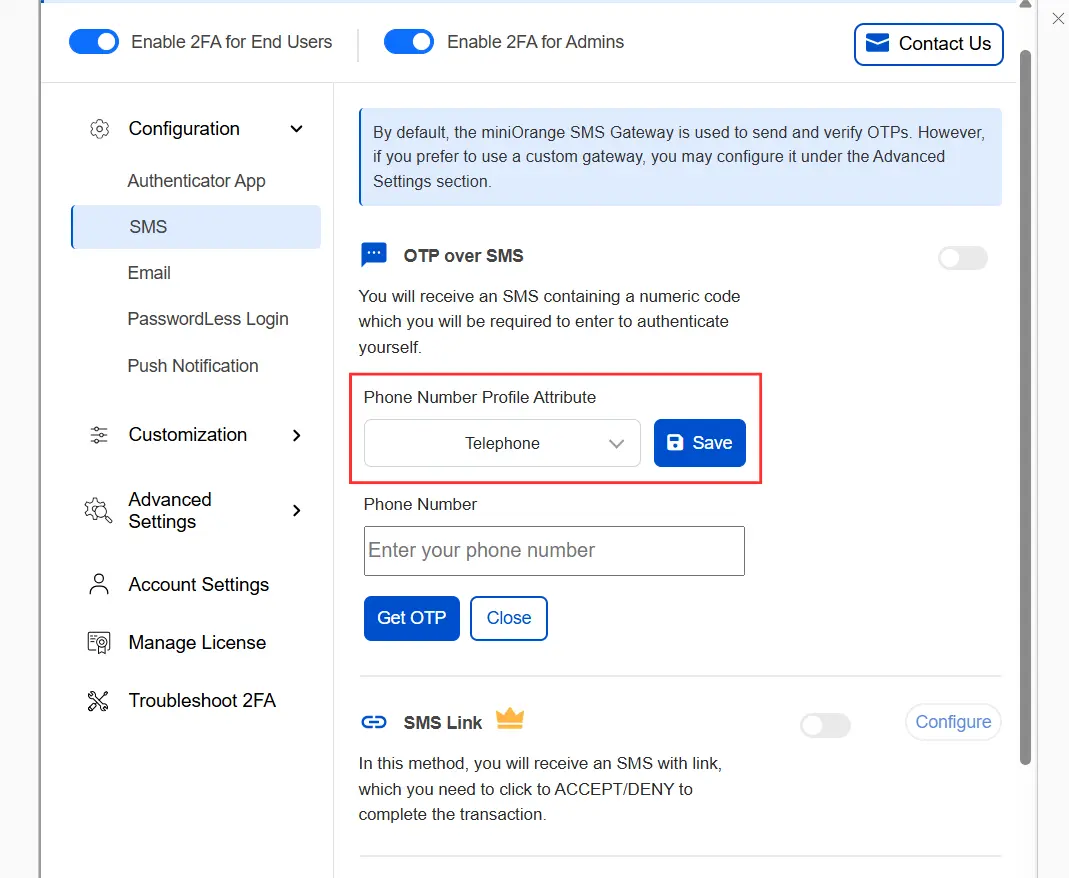This screenshot has height=878, width=1069.
Task: Close the dialog with the X icon
Action: click(1058, 19)
